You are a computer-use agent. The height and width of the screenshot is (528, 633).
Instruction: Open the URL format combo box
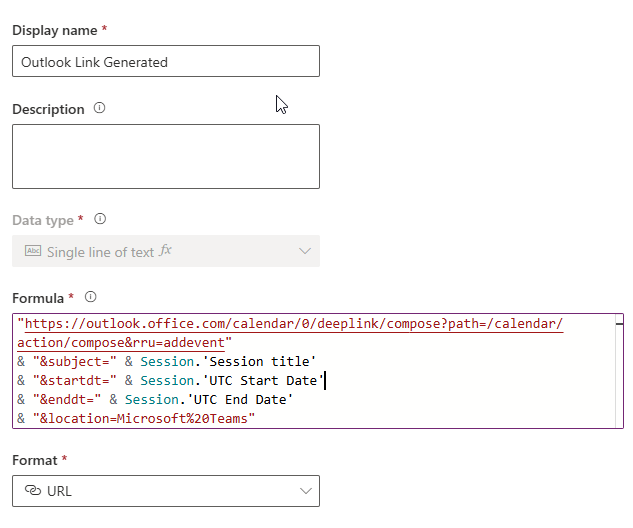pyautogui.click(x=166, y=491)
